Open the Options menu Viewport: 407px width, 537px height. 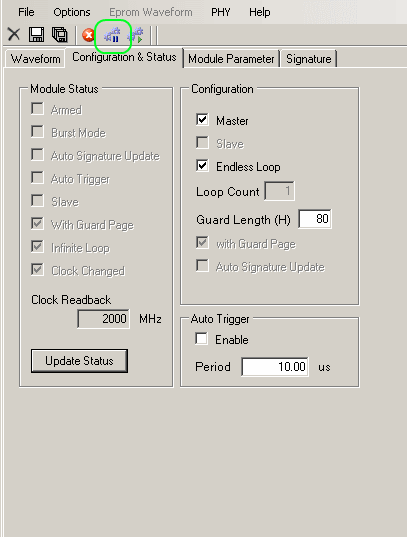point(72,12)
